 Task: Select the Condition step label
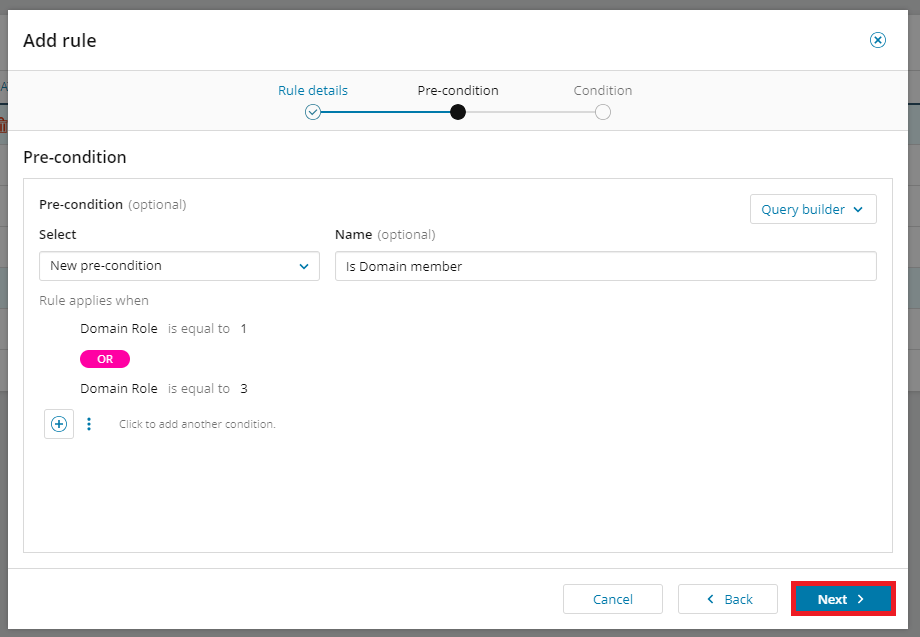click(602, 90)
